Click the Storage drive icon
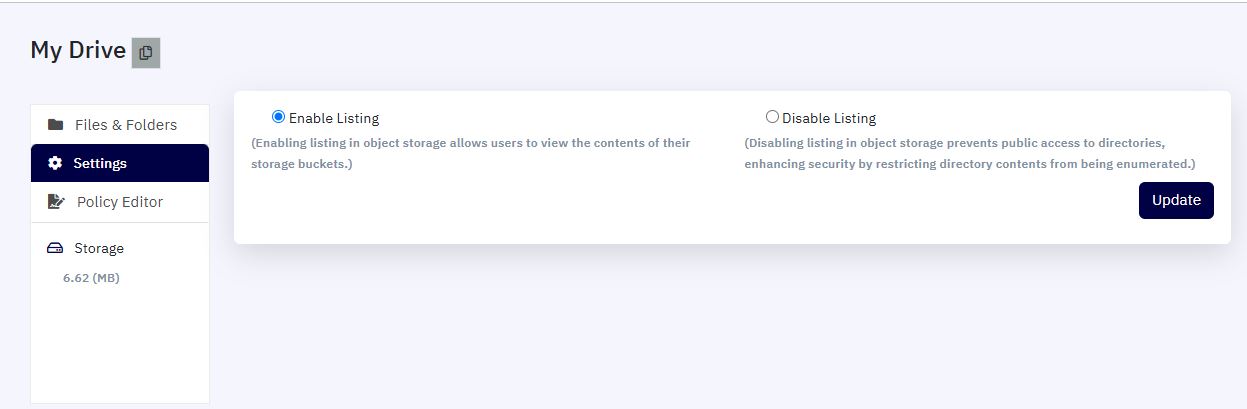This screenshot has width=1247, height=409. (55, 248)
